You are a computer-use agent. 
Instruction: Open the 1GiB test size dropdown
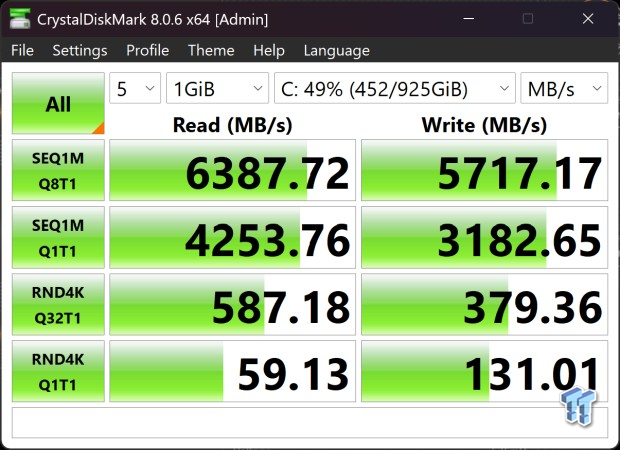pyautogui.click(x=217, y=88)
